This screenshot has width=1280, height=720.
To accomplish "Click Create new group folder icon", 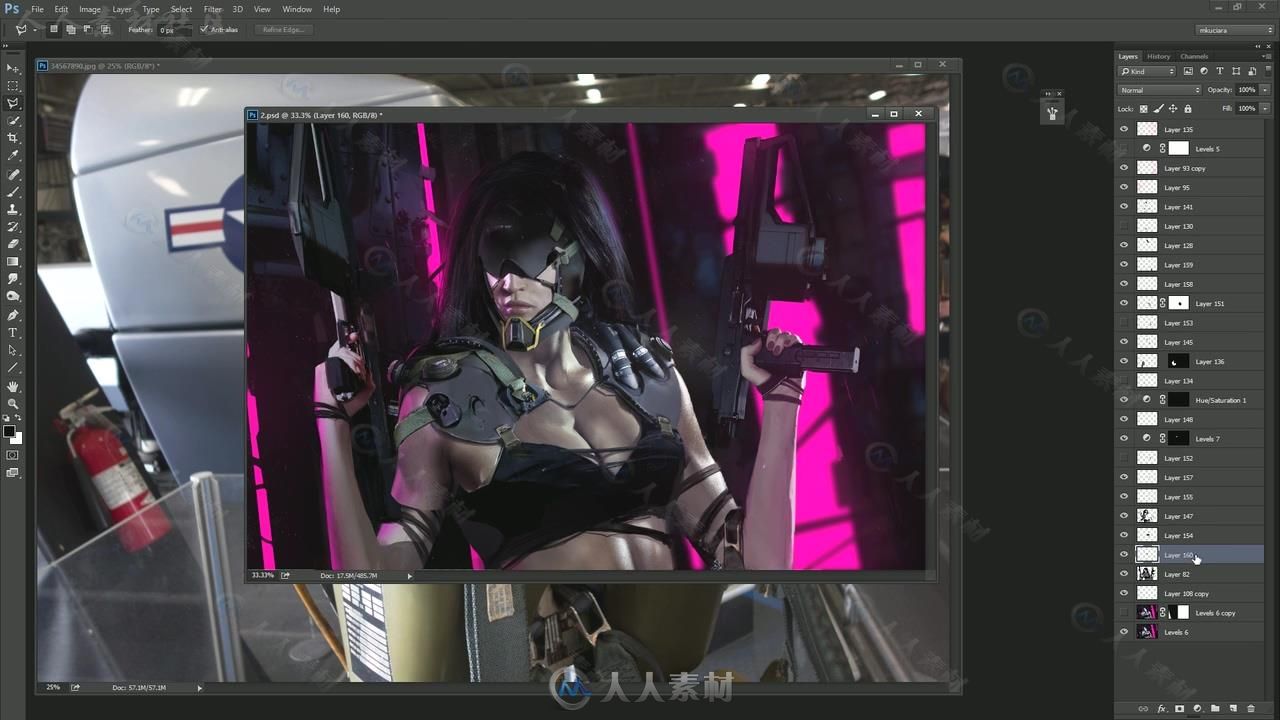I will point(1215,708).
